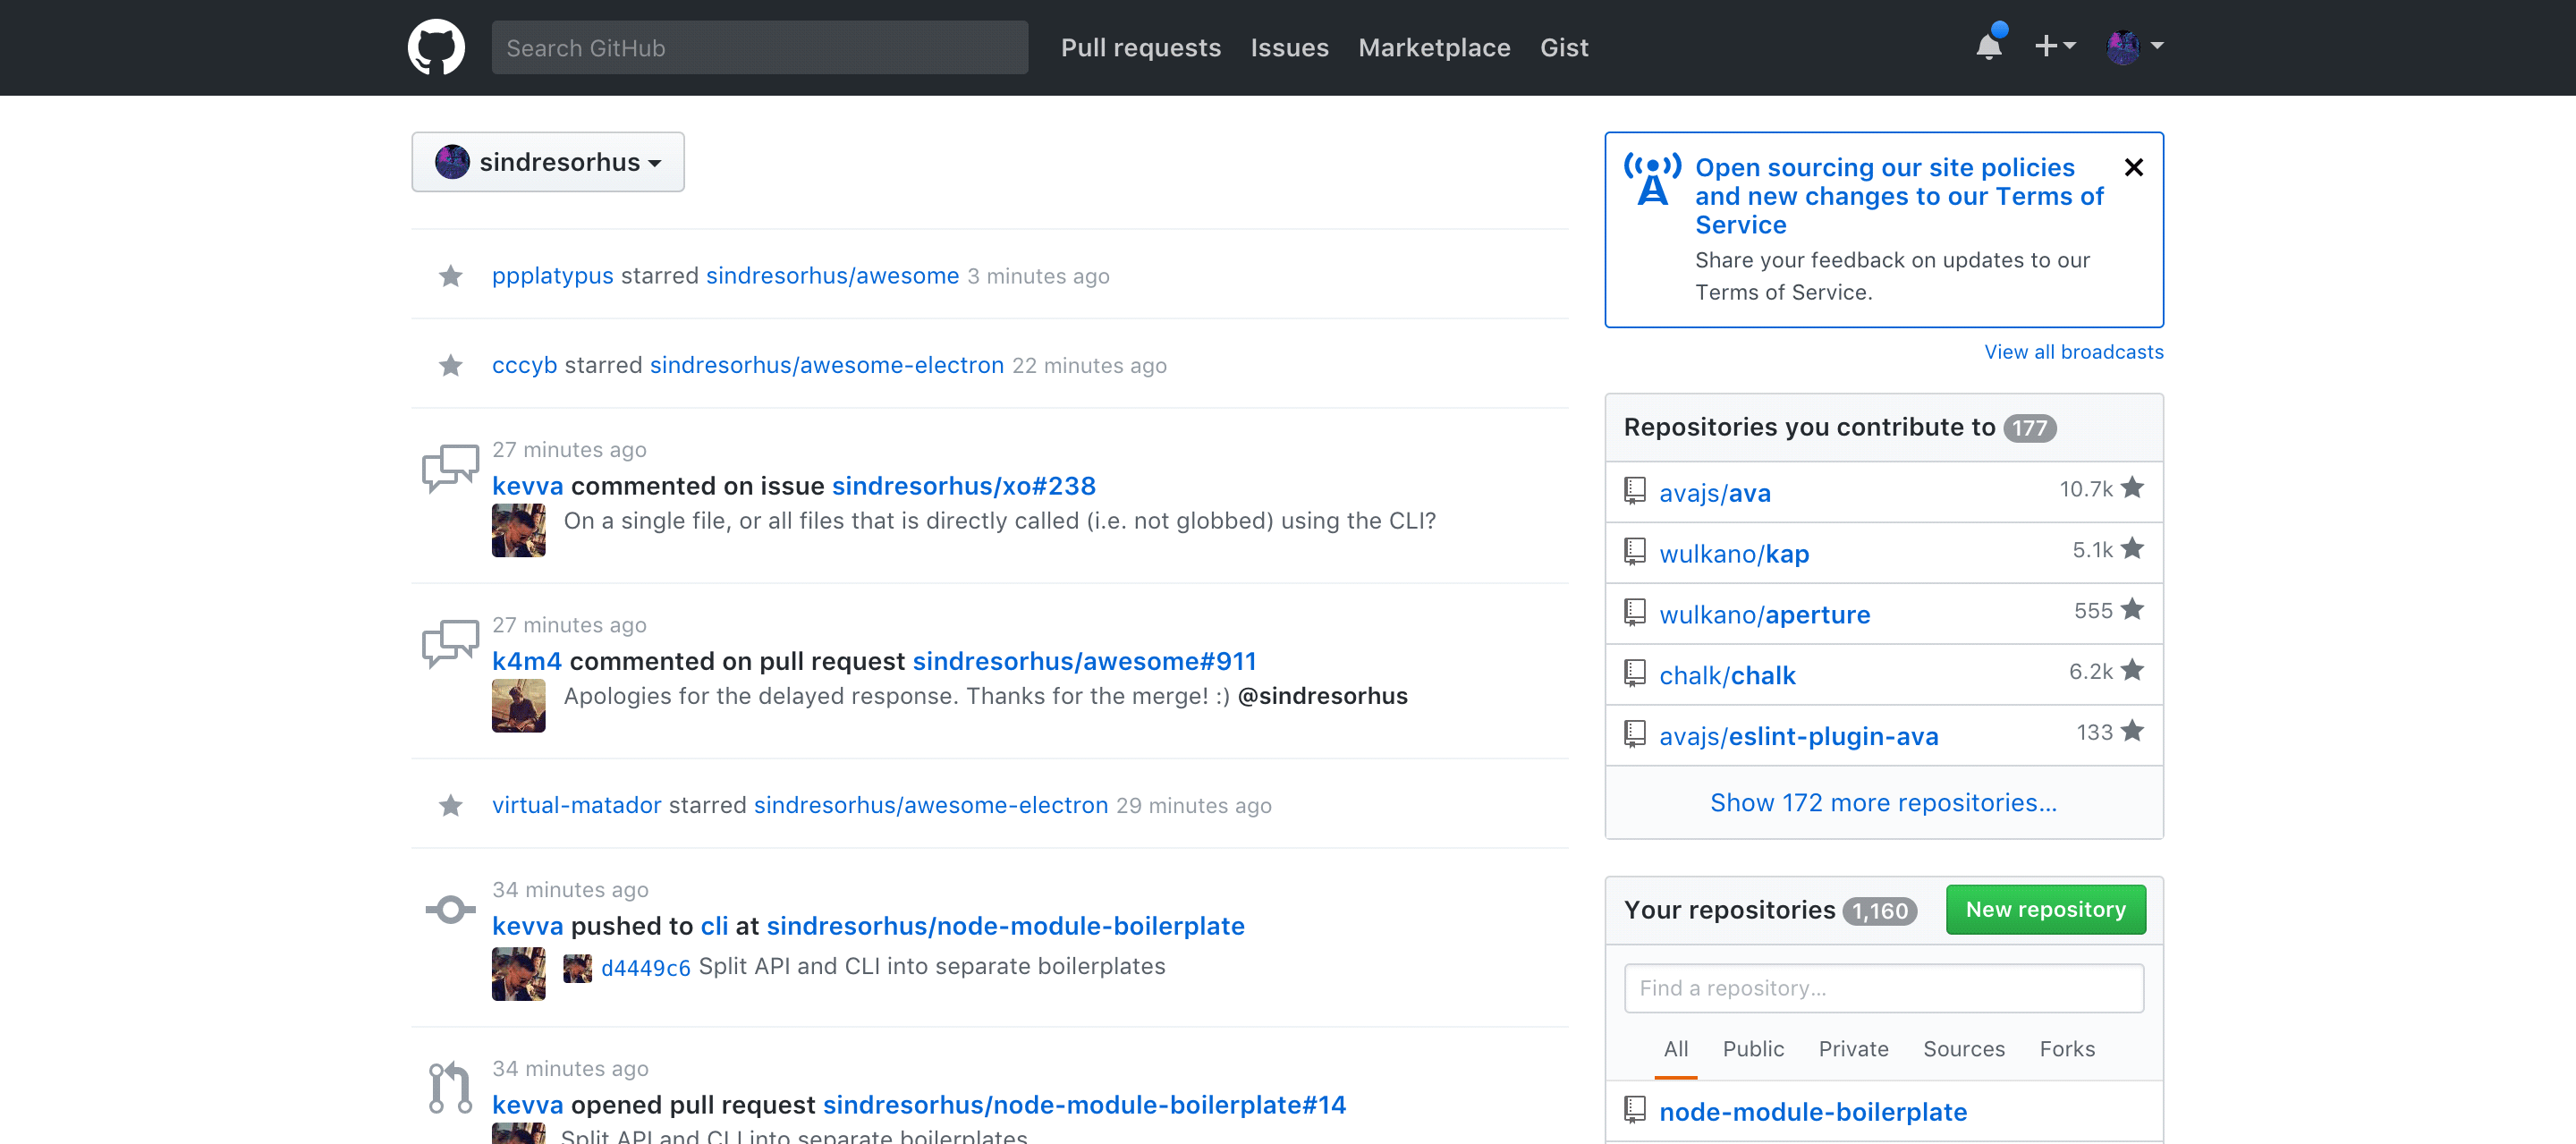The height and width of the screenshot is (1144, 2576).
Task: Open wulkano/aperture repository link
Action: (1764, 615)
